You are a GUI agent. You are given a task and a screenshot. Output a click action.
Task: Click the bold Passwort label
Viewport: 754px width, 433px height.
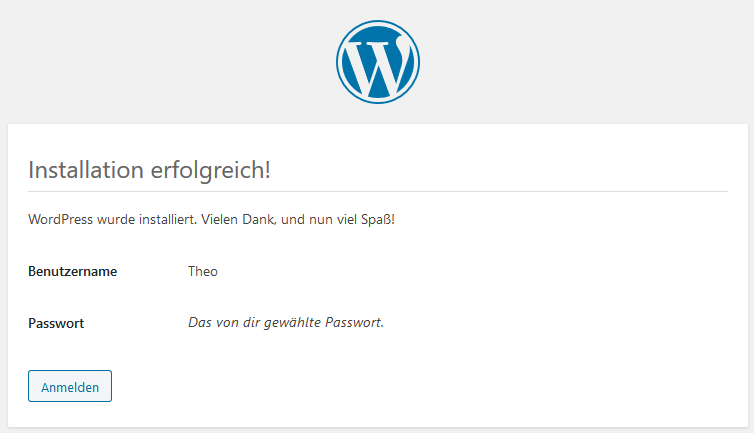(x=56, y=323)
